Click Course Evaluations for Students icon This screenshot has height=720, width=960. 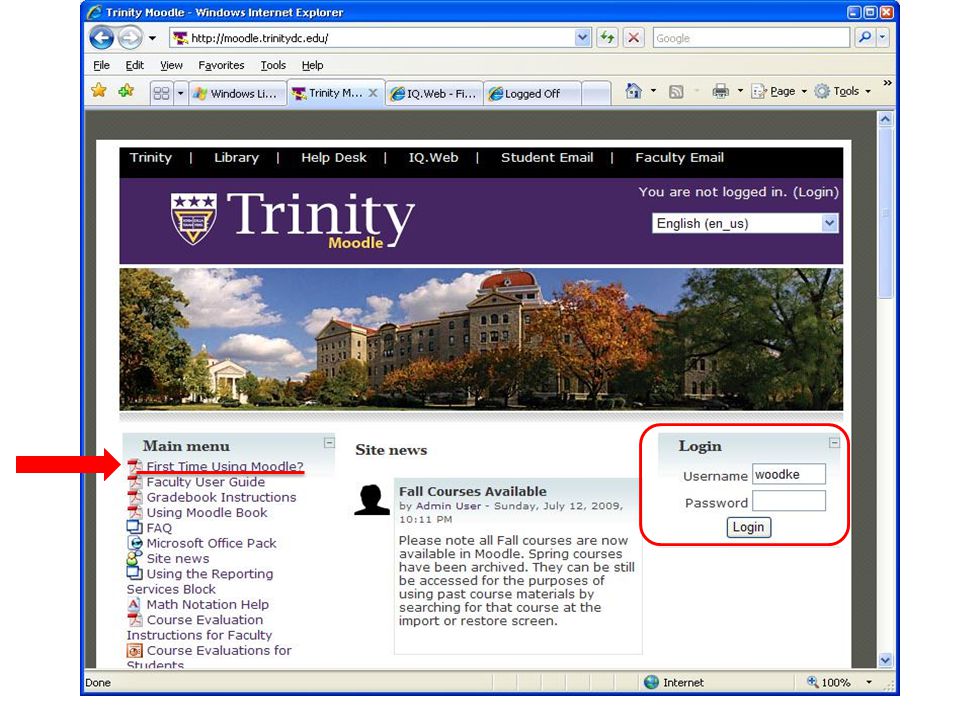(134, 650)
